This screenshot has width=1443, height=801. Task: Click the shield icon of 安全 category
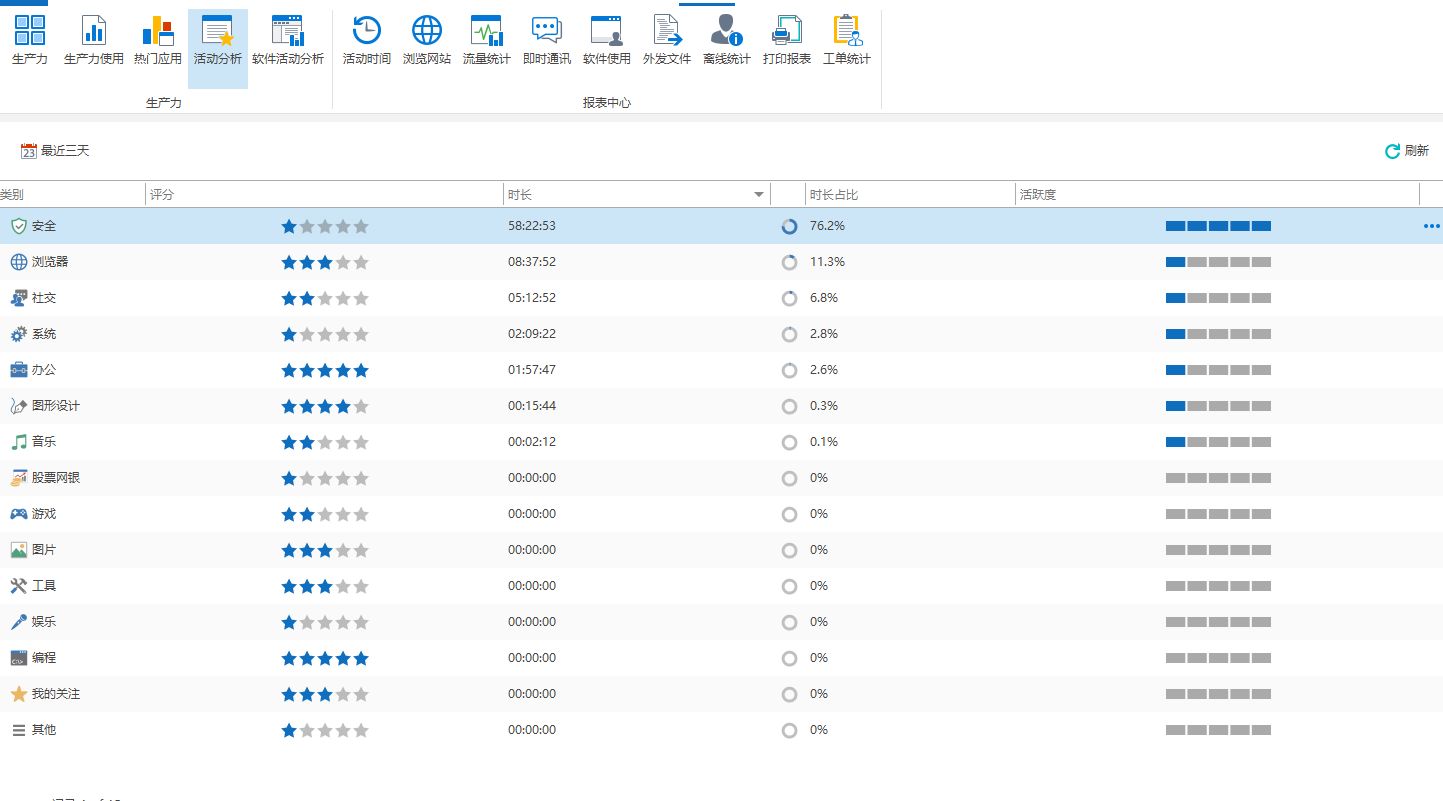tap(19, 226)
